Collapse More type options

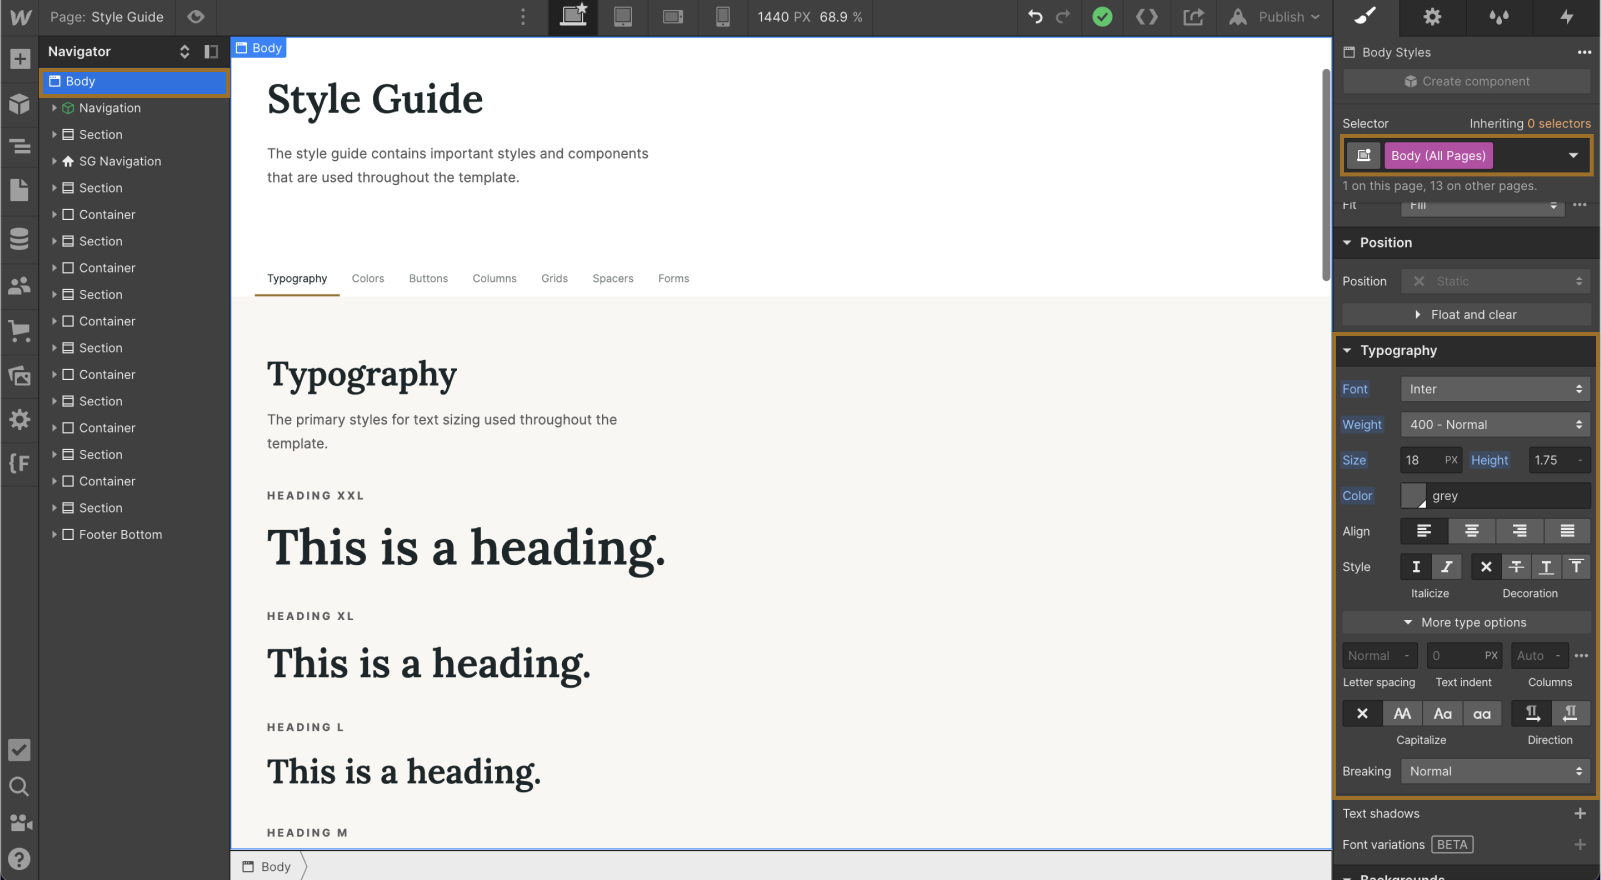tap(1466, 623)
